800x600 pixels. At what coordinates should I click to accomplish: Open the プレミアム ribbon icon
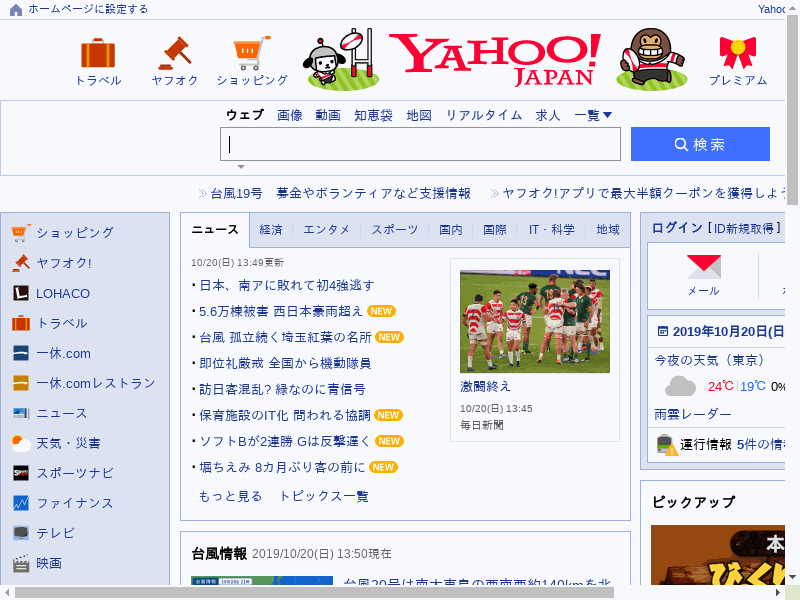[x=738, y=53]
